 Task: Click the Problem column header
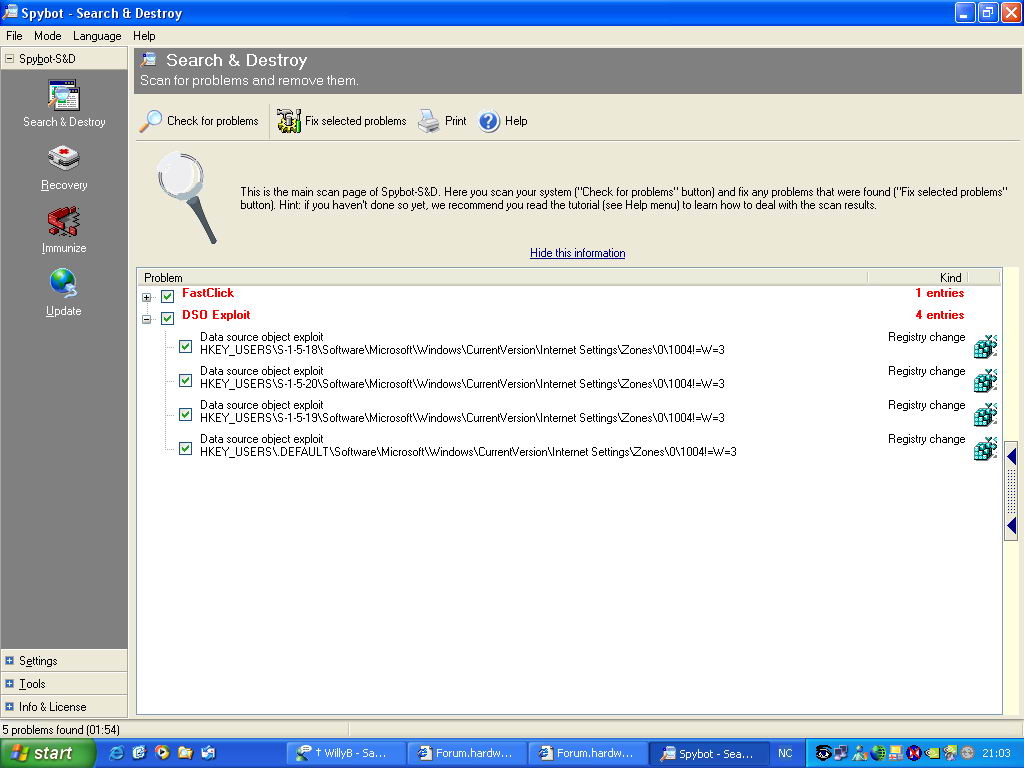coord(502,278)
